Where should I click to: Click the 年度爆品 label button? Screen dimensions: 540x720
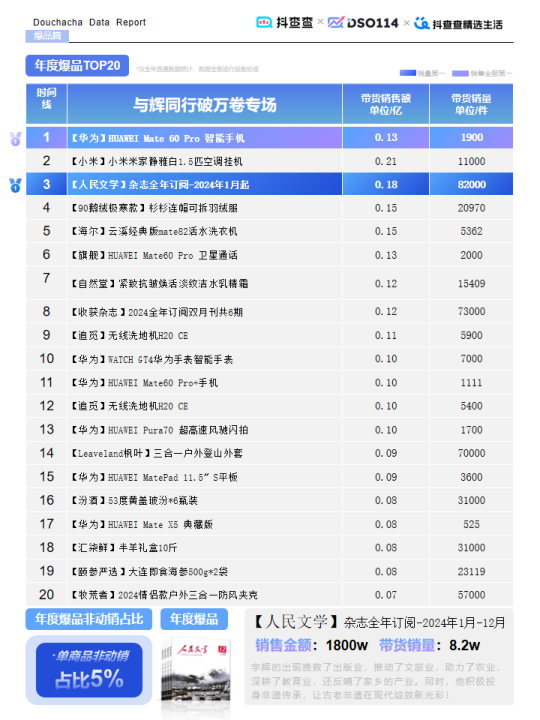tap(194, 619)
